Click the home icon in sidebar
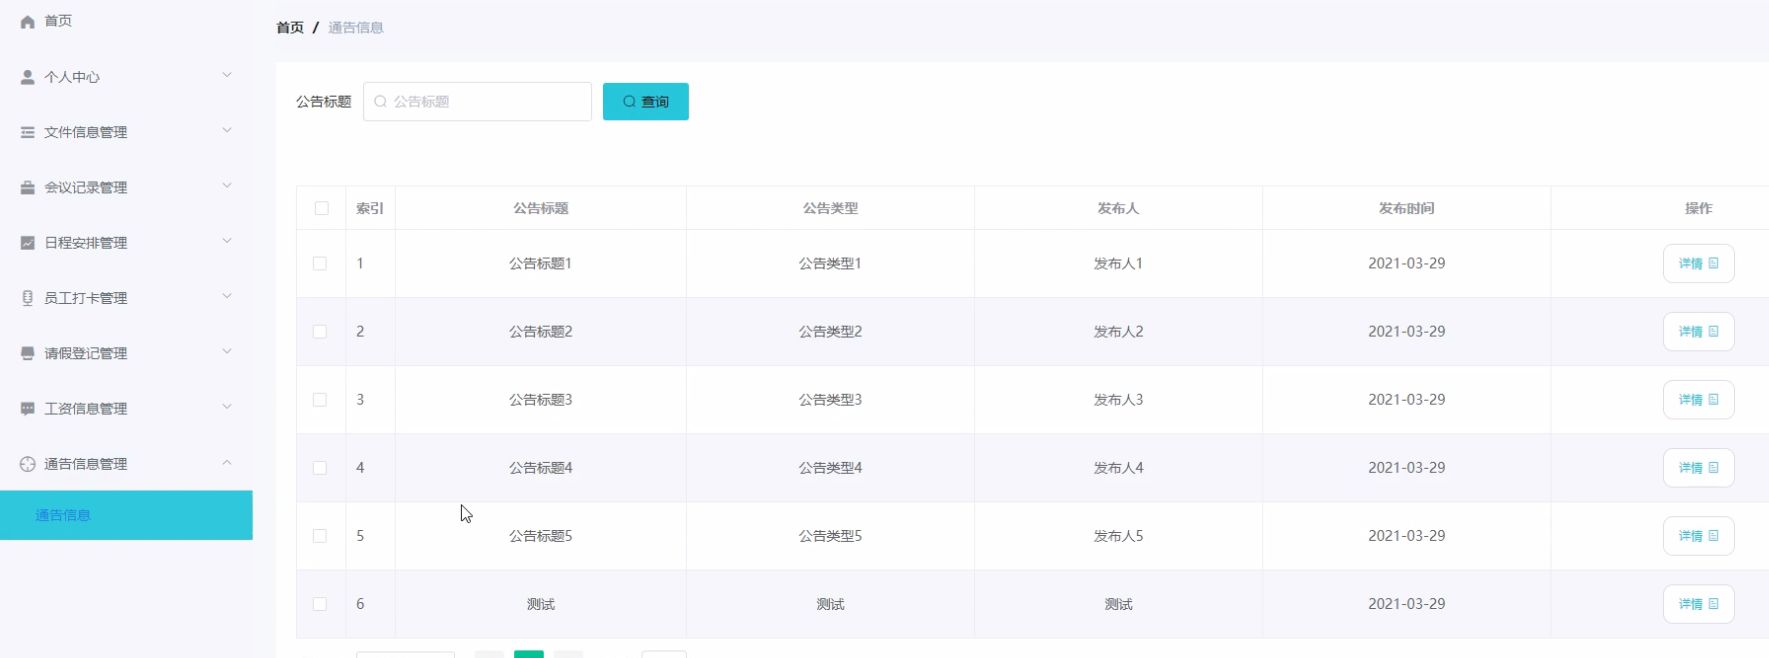1769x658 pixels. 28,21
